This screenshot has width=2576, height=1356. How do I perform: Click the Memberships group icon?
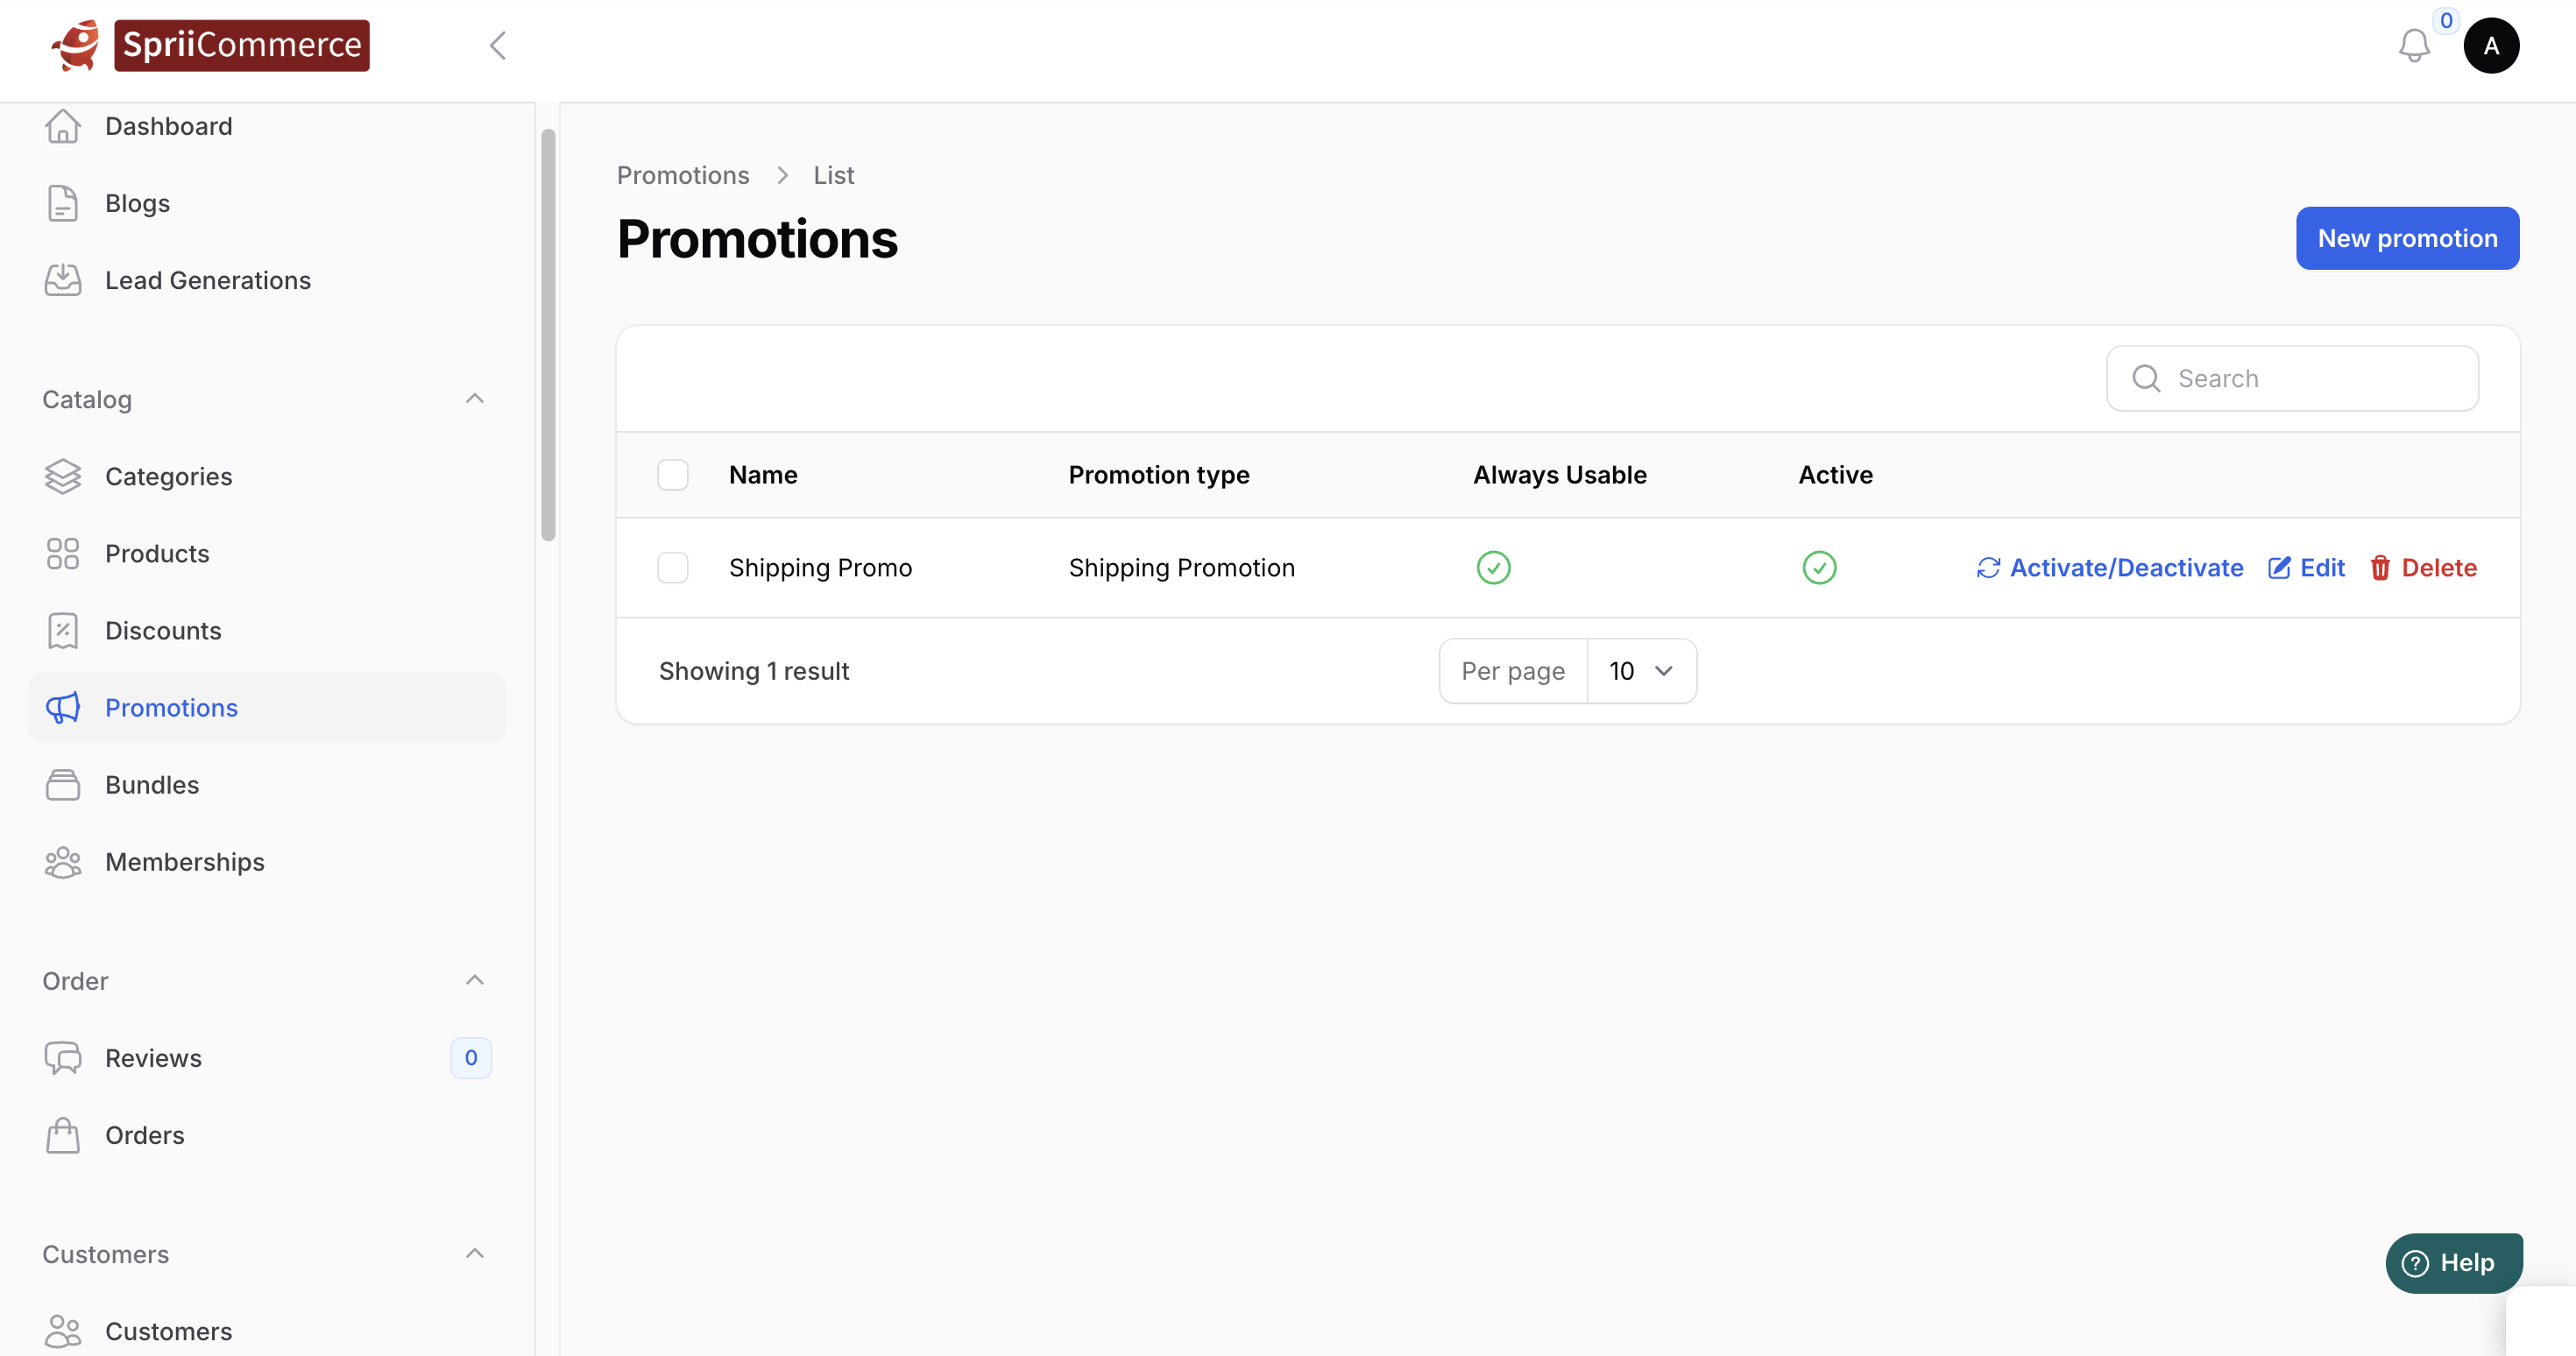click(63, 861)
